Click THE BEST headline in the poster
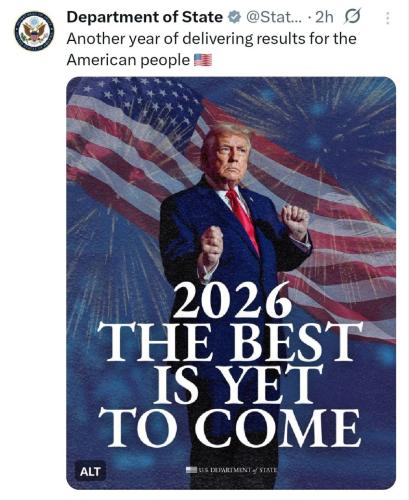This screenshot has width=409, height=500. point(230,341)
